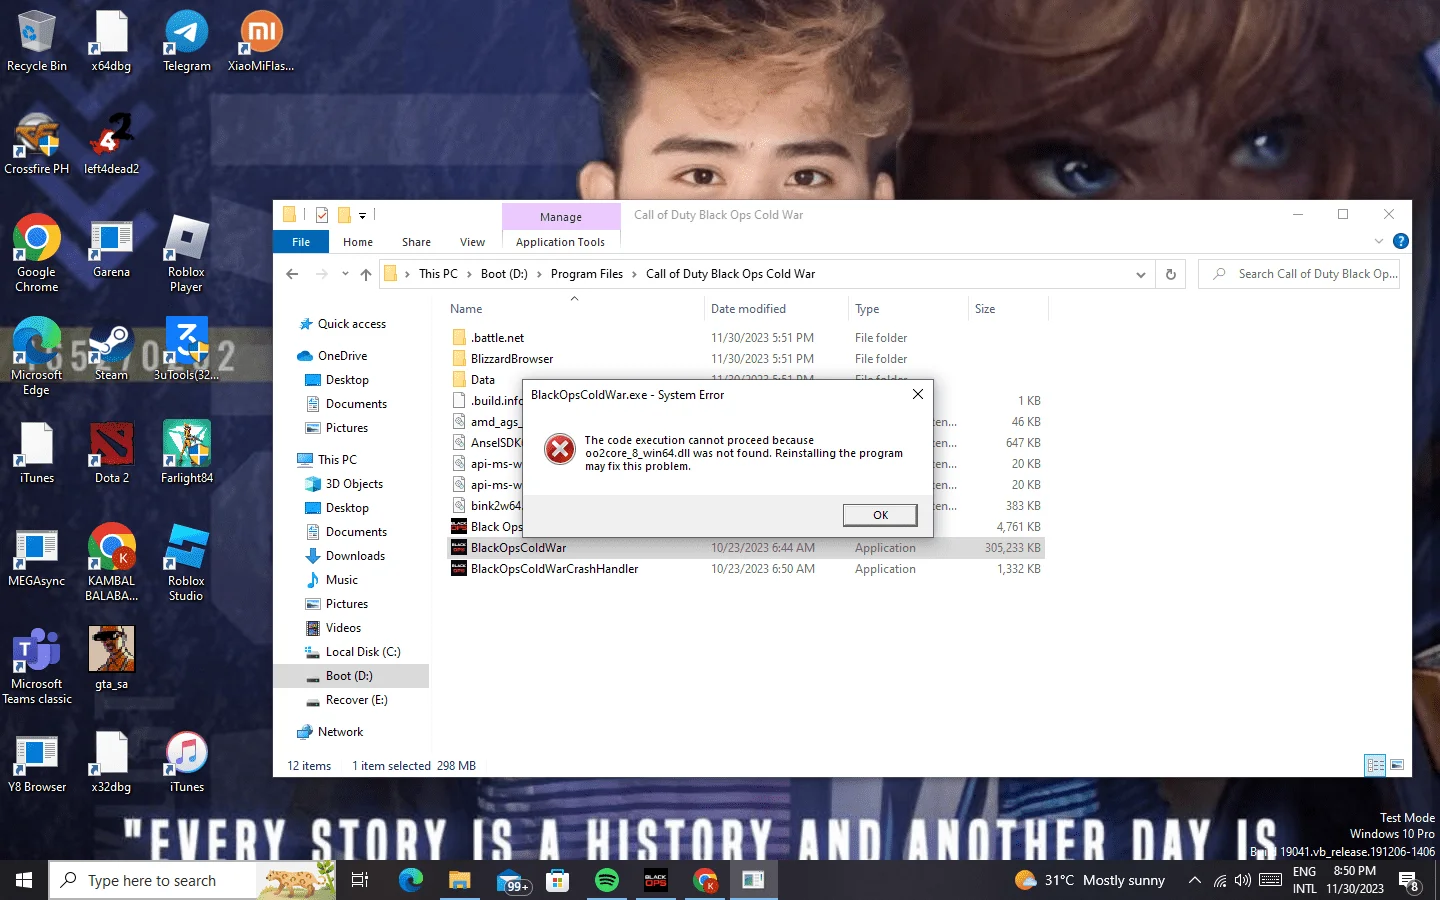Open the Black Ops icon on taskbar

(656, 880)
